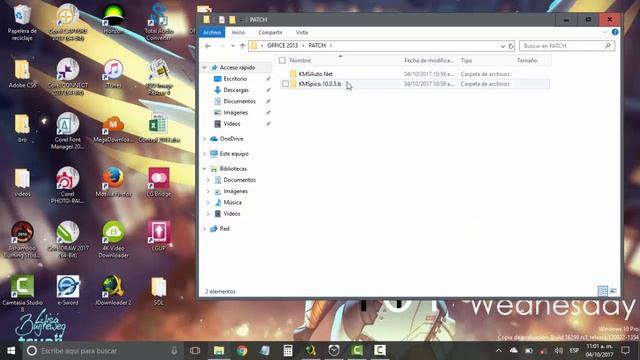The image size is (640, 360).
Task: Click OFFICE 2013 in the address path
Action: (x=282, y=45)
